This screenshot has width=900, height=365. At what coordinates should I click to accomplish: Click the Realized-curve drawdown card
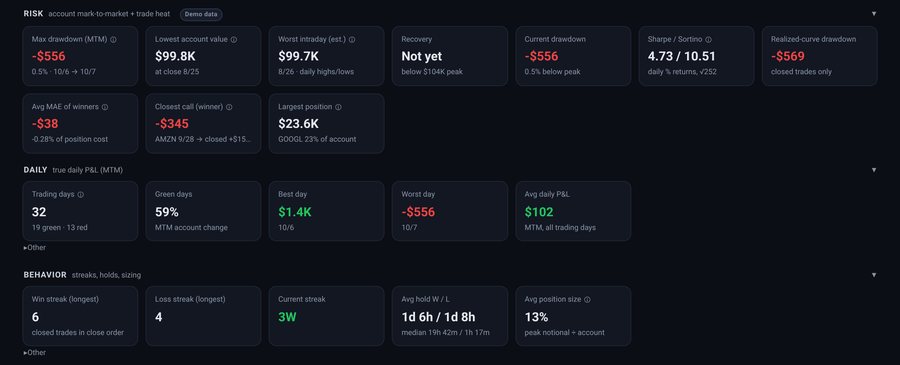[x=820, y=56]
